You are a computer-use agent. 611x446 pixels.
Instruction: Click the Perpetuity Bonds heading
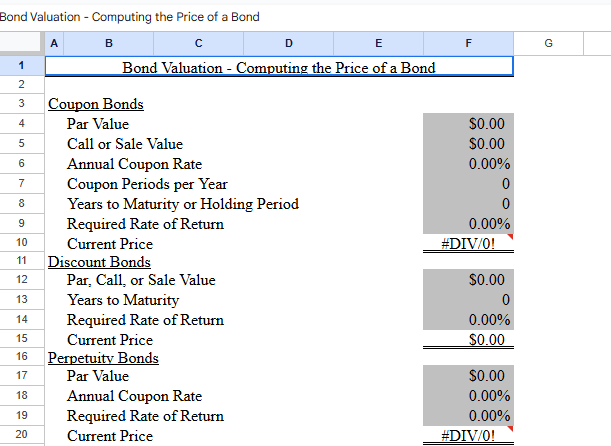[103, 357]
